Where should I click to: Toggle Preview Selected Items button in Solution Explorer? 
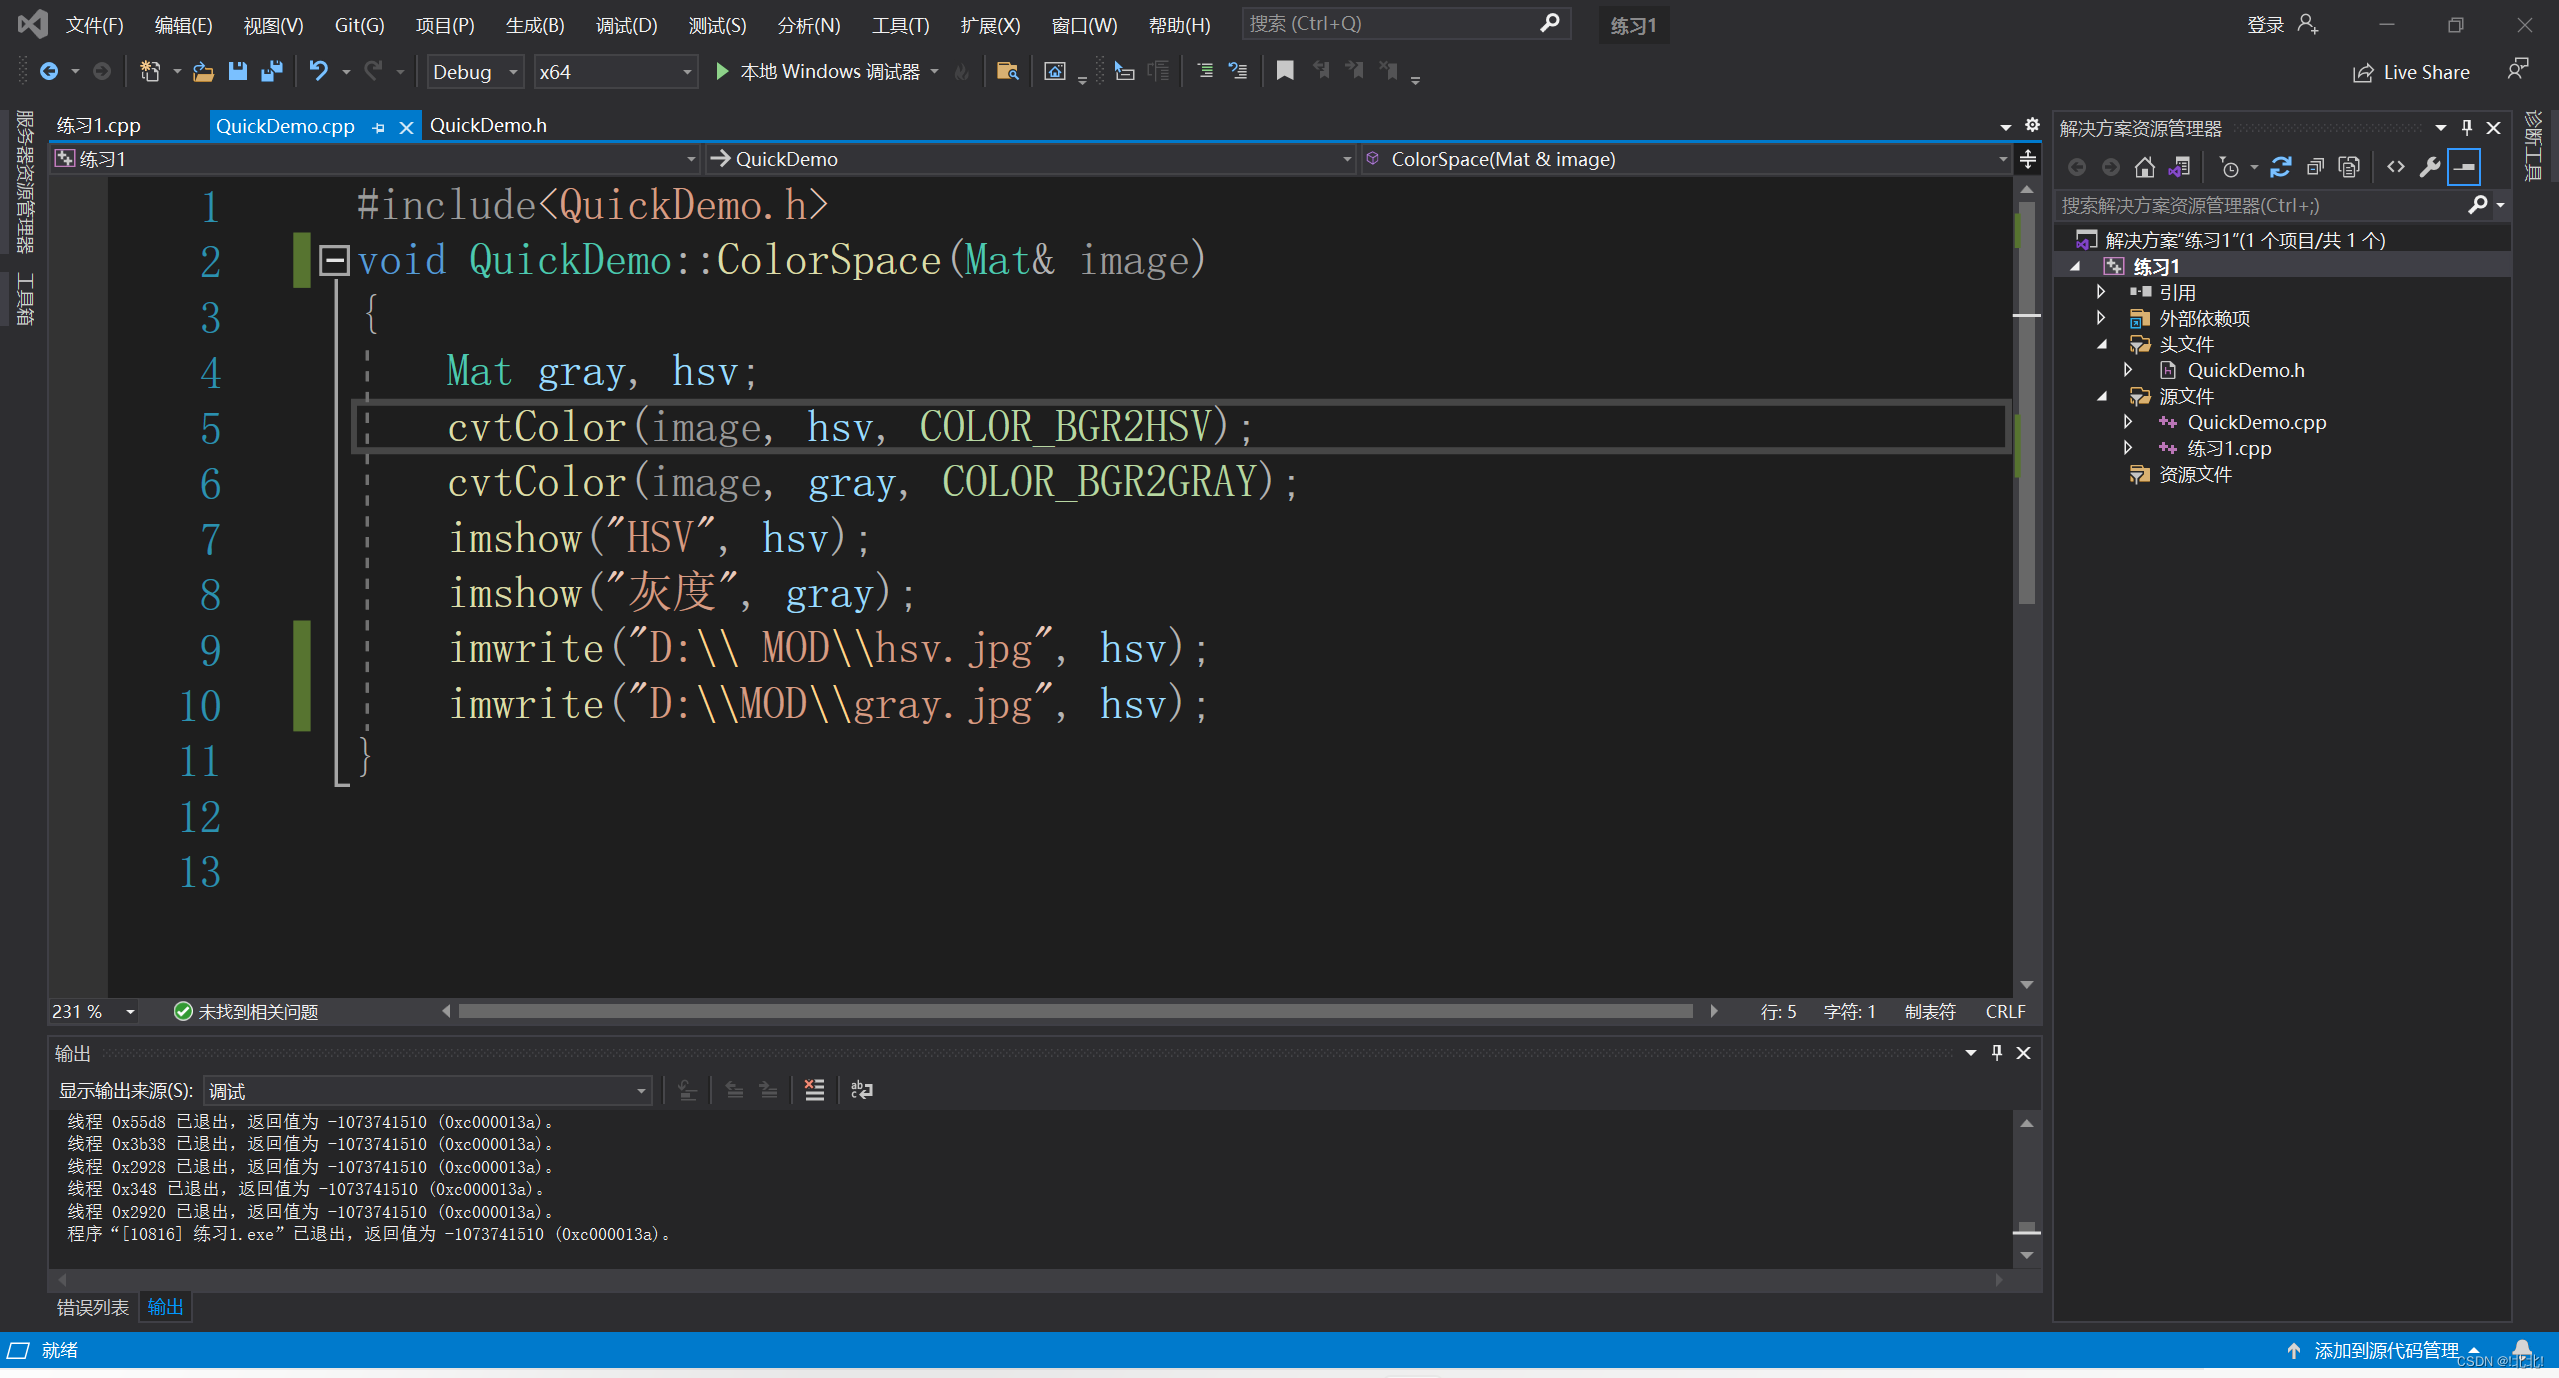coord(2465,168)
